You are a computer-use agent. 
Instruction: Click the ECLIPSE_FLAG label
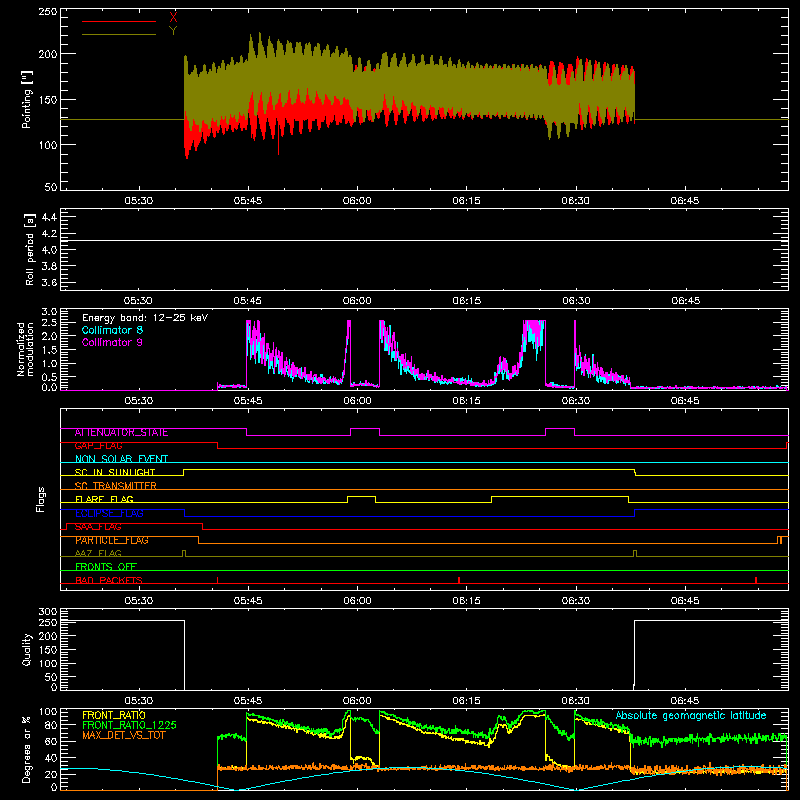point(109,513)
